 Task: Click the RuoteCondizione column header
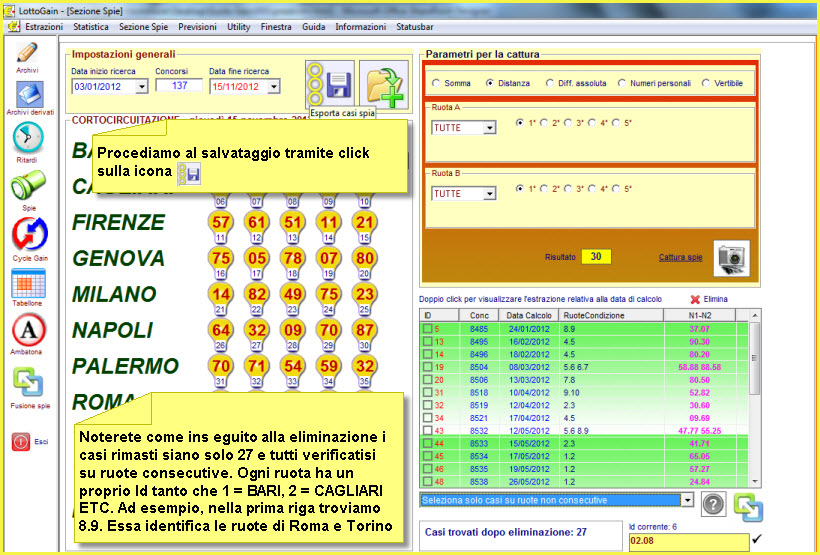click(611, 315)
